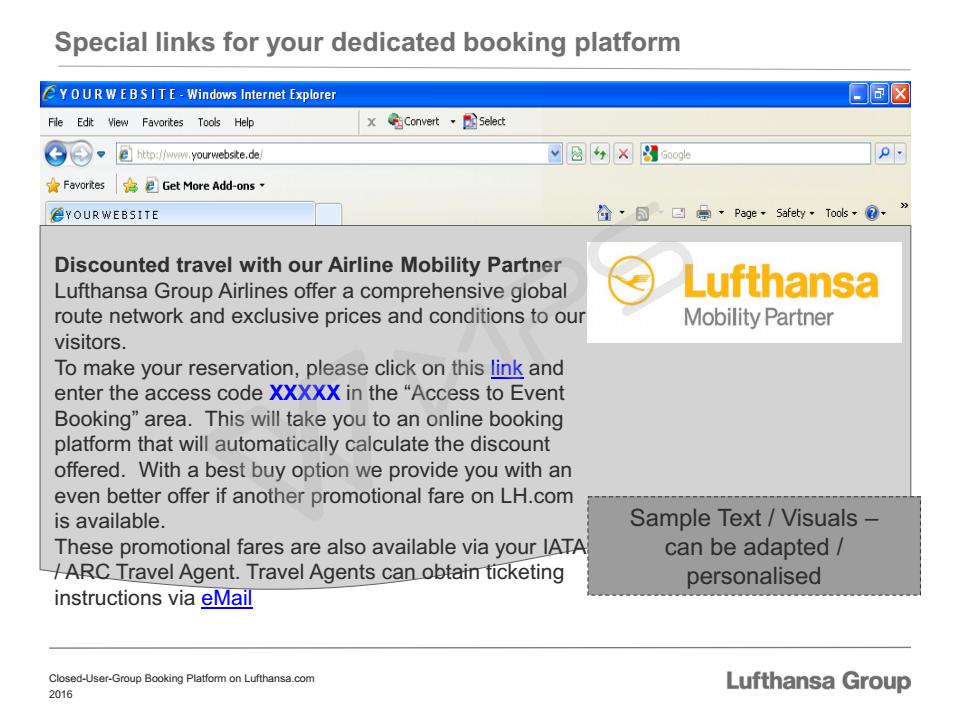Click Add to Favorites Bar star icon

(x=130, y=186)
